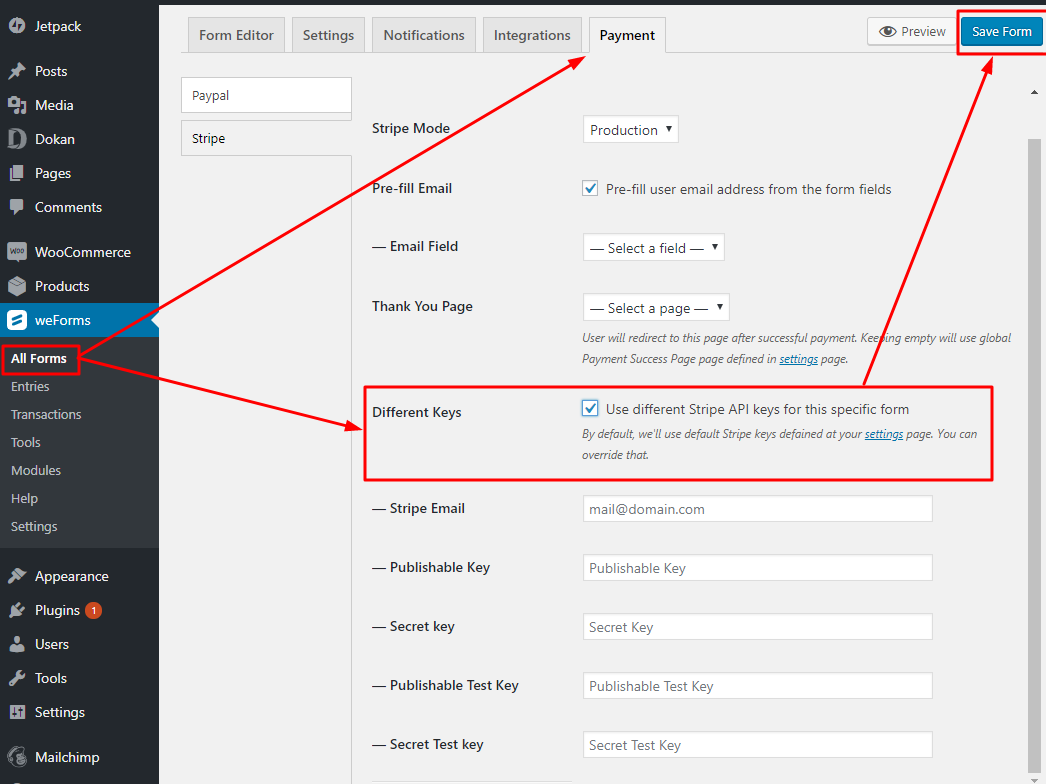Click the Dokan logo icon
Viewport: 1046px width, 784px height.
tap(17, 139)
